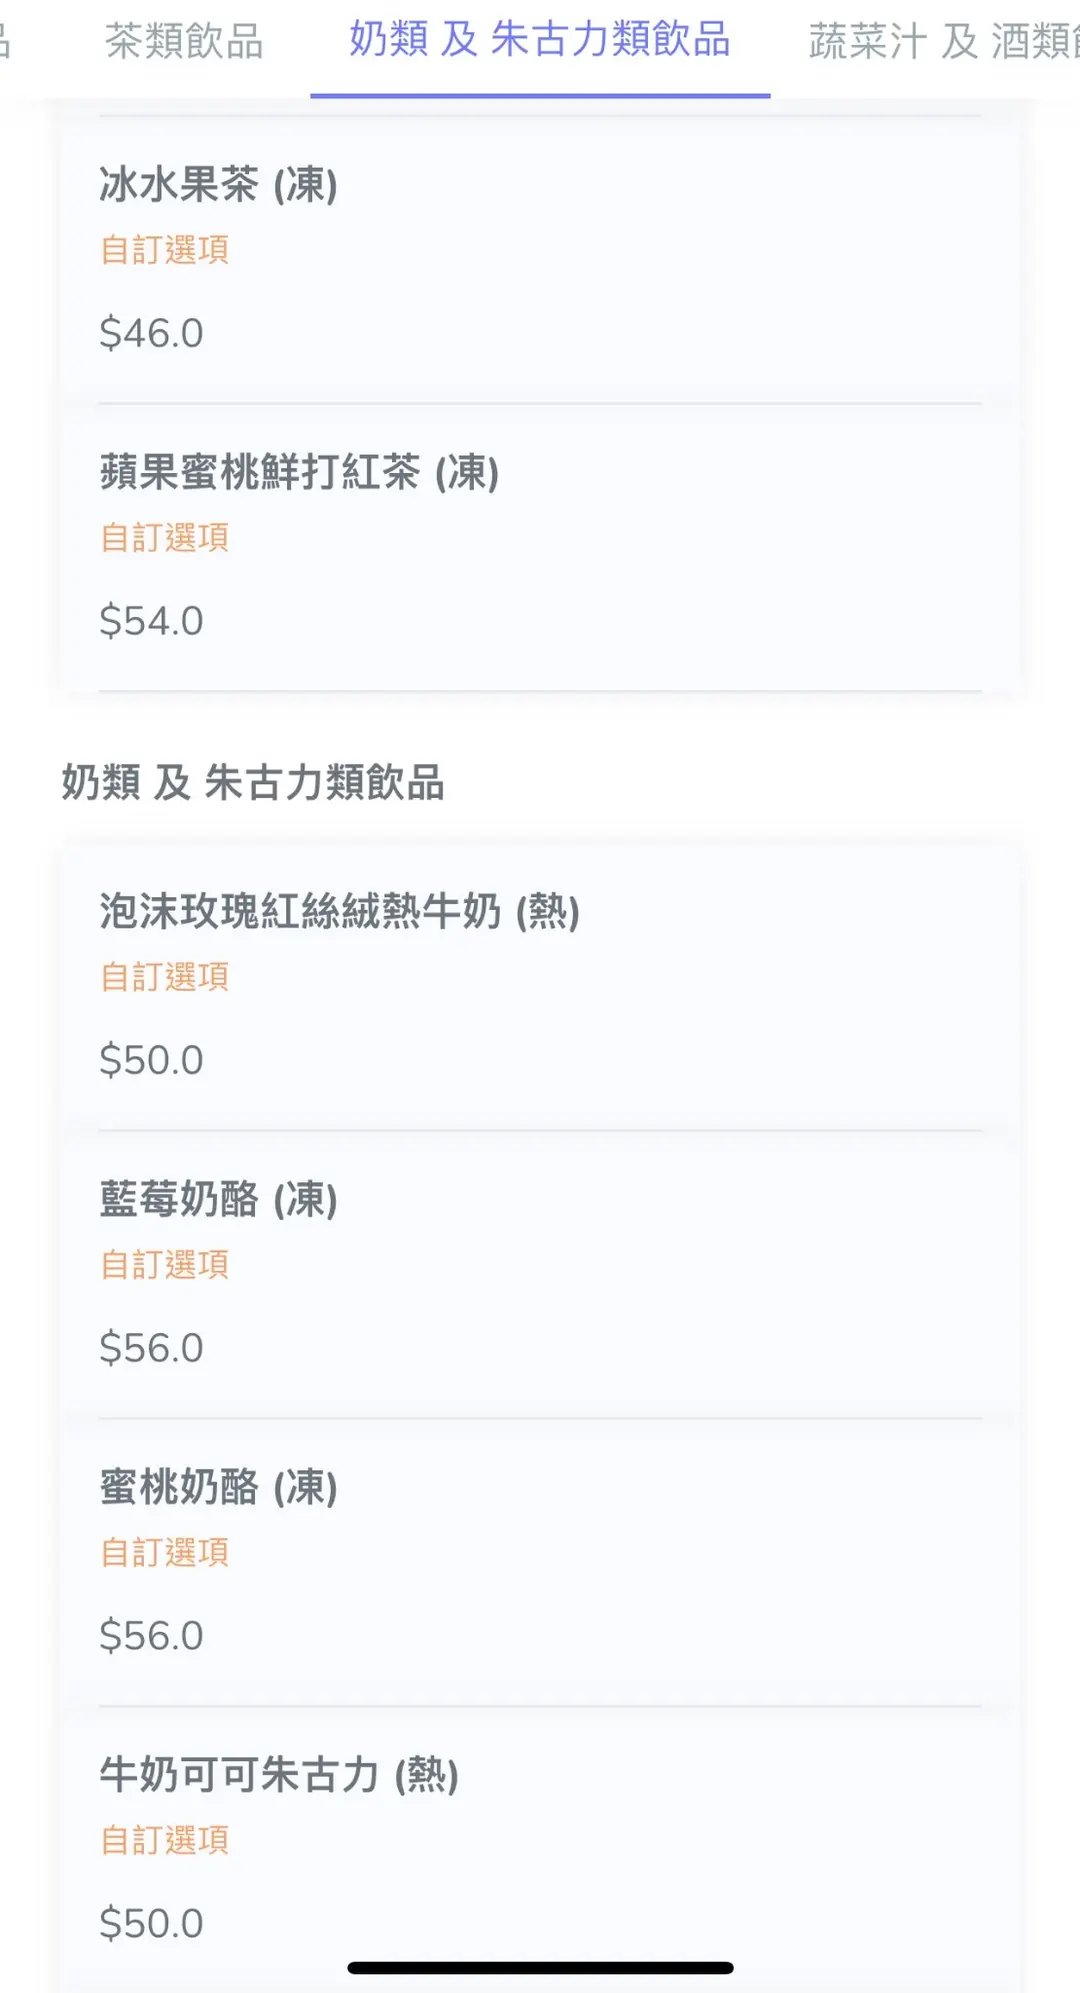Open customization options for 藍莓奶酪
The width and height of the screenshot is (1080, 1993).
point(165,1265)
